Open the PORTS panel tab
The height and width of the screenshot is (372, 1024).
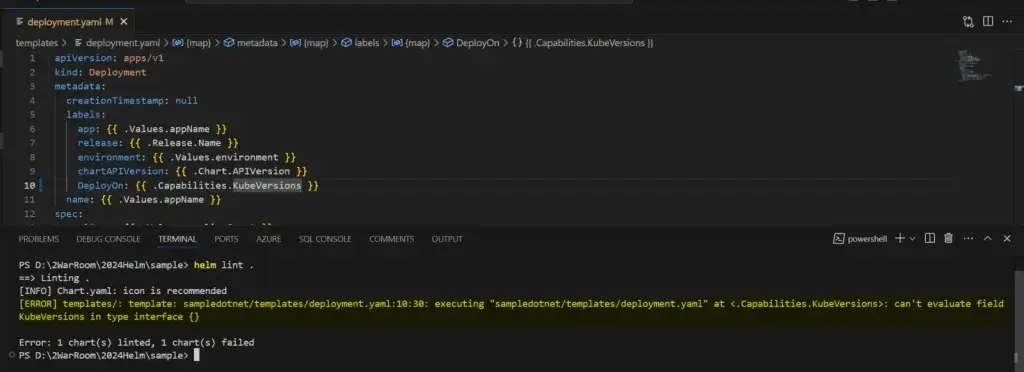coord(226,239)
